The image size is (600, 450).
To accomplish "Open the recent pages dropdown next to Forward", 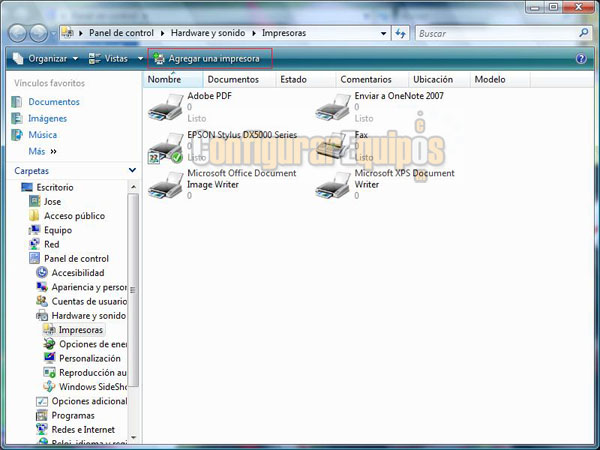I will tap(53, 34).
